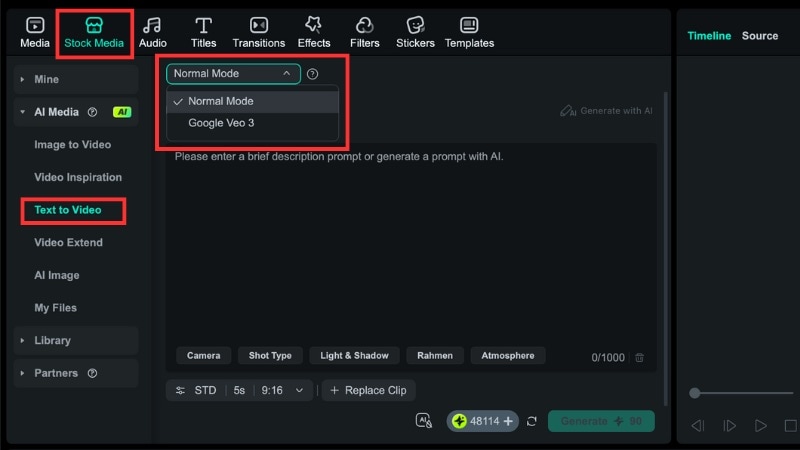Add Shot Type prompt tag
Screen dimensions: 800x450
[270, 356]
